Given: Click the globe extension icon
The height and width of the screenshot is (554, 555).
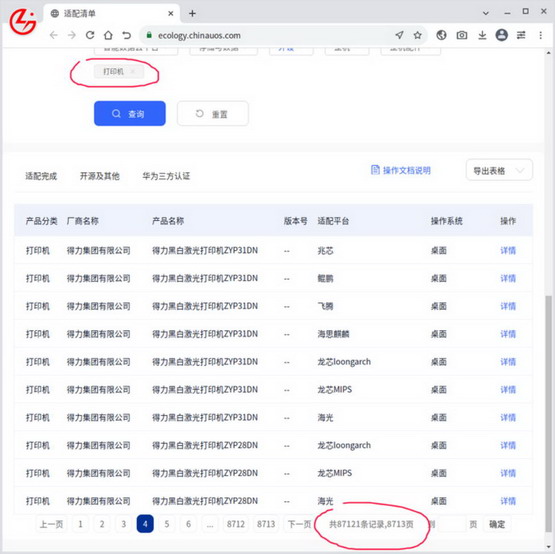Looking at the screenshot, I should pyautogui.click(x=441, y=35).
